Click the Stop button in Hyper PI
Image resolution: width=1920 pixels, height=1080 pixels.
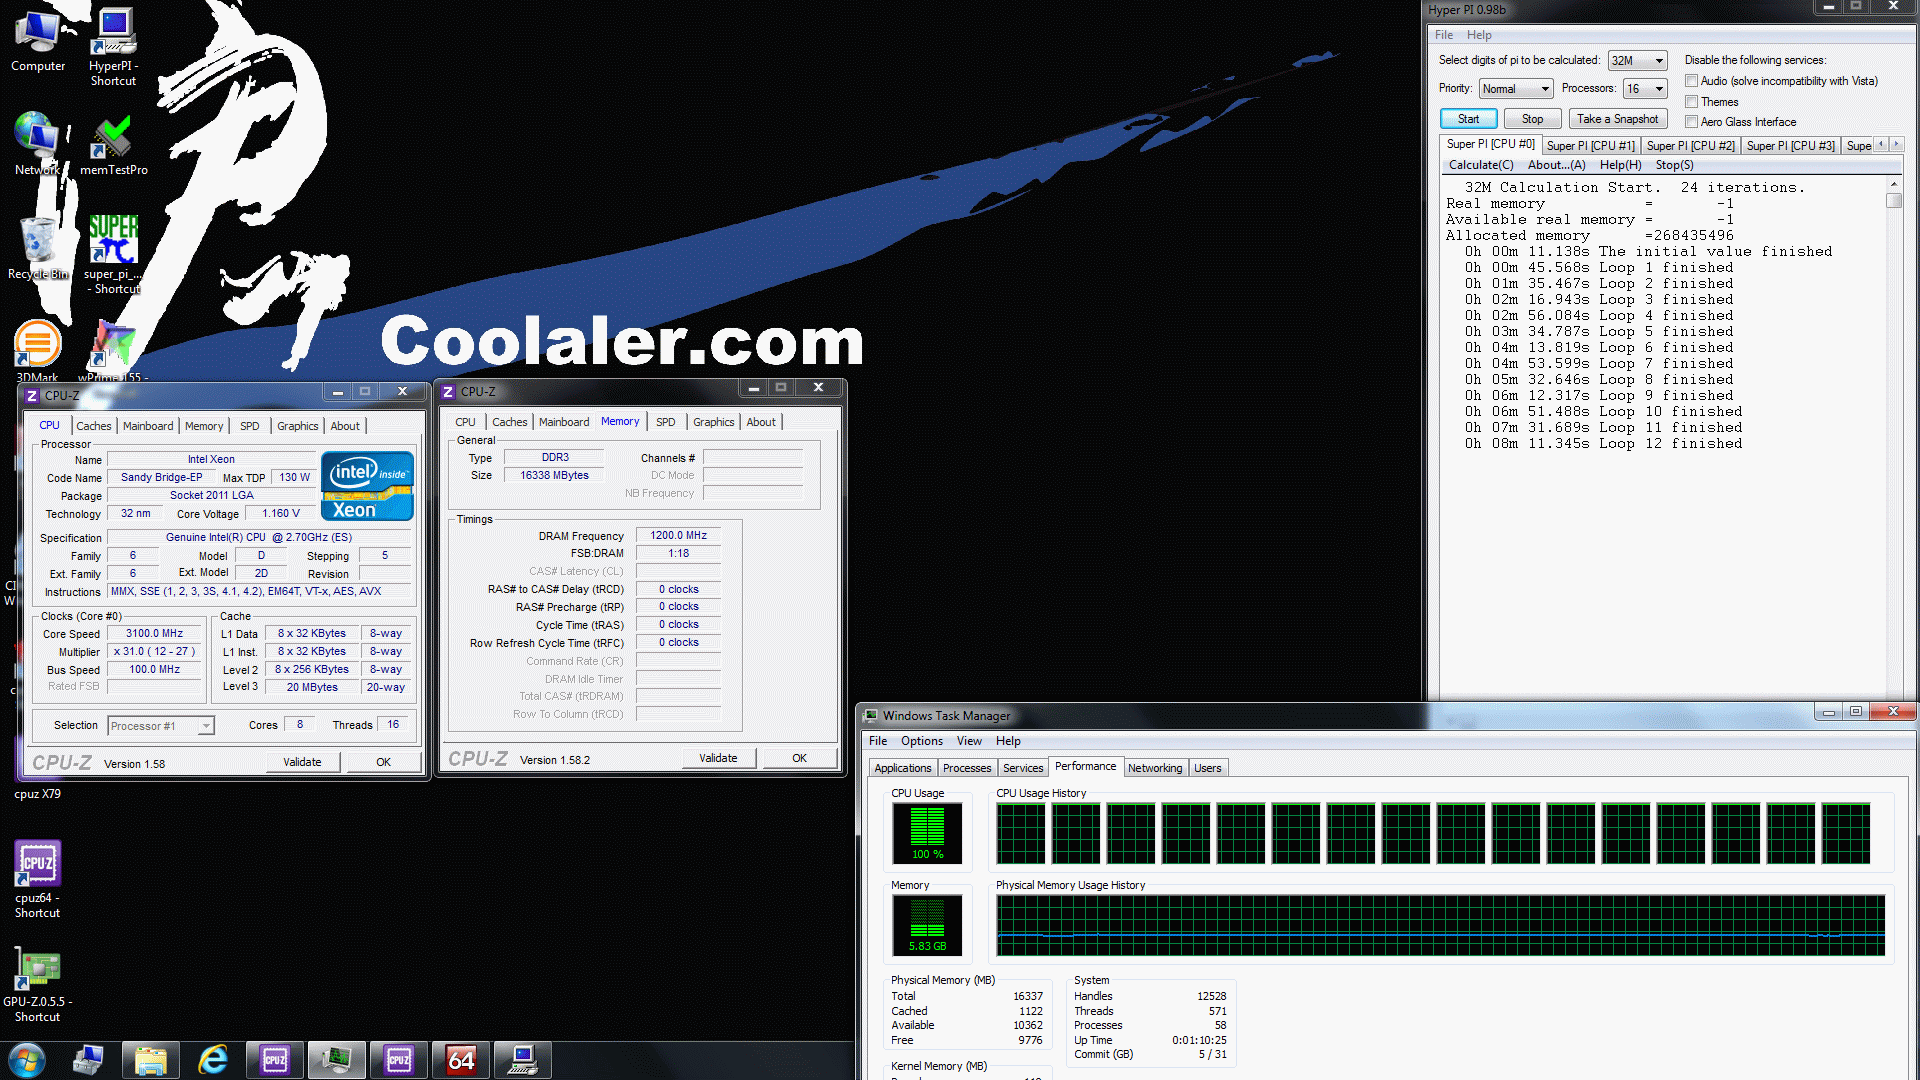(x=1531, y=119)
